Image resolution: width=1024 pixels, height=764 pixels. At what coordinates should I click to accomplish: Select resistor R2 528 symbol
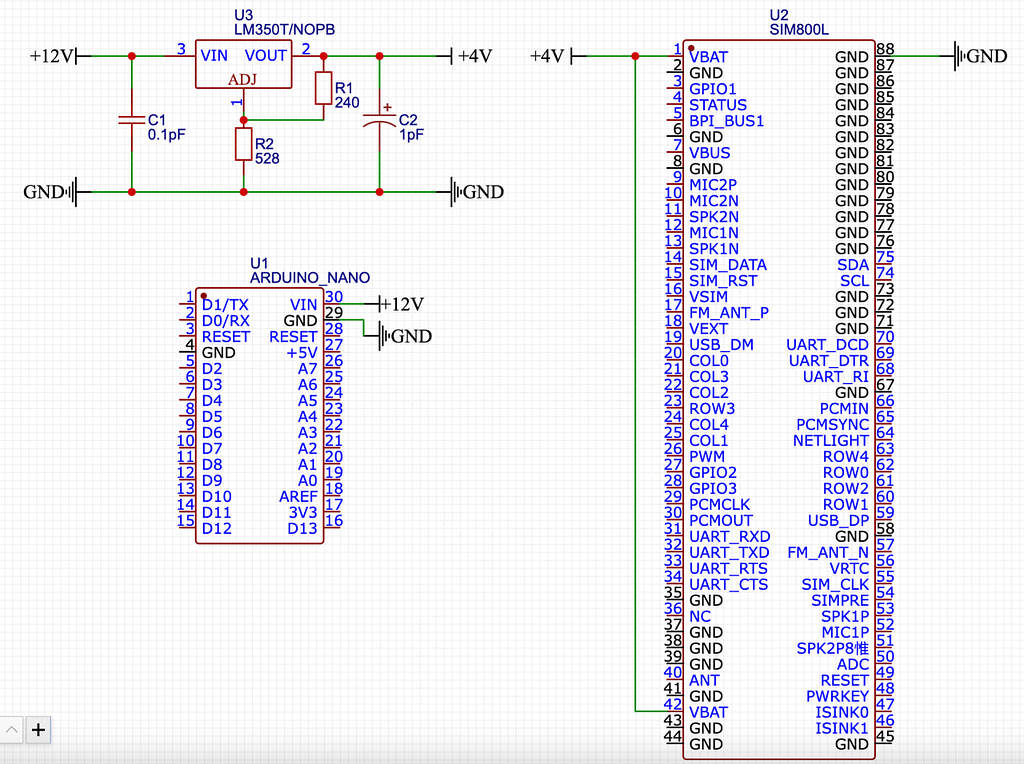pos(243,145)
